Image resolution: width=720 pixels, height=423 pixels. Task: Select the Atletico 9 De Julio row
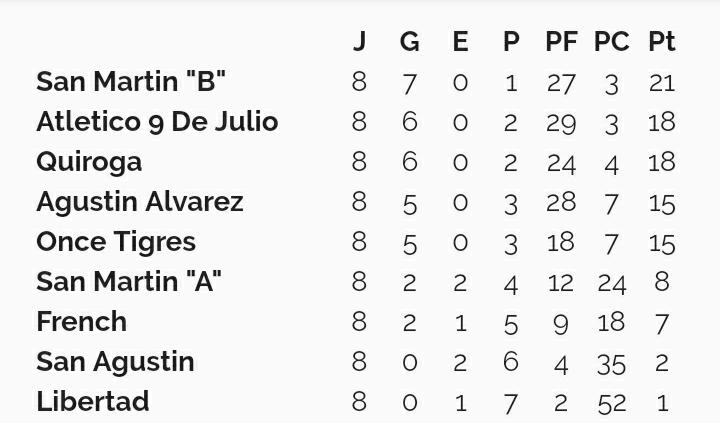point(356,122)
